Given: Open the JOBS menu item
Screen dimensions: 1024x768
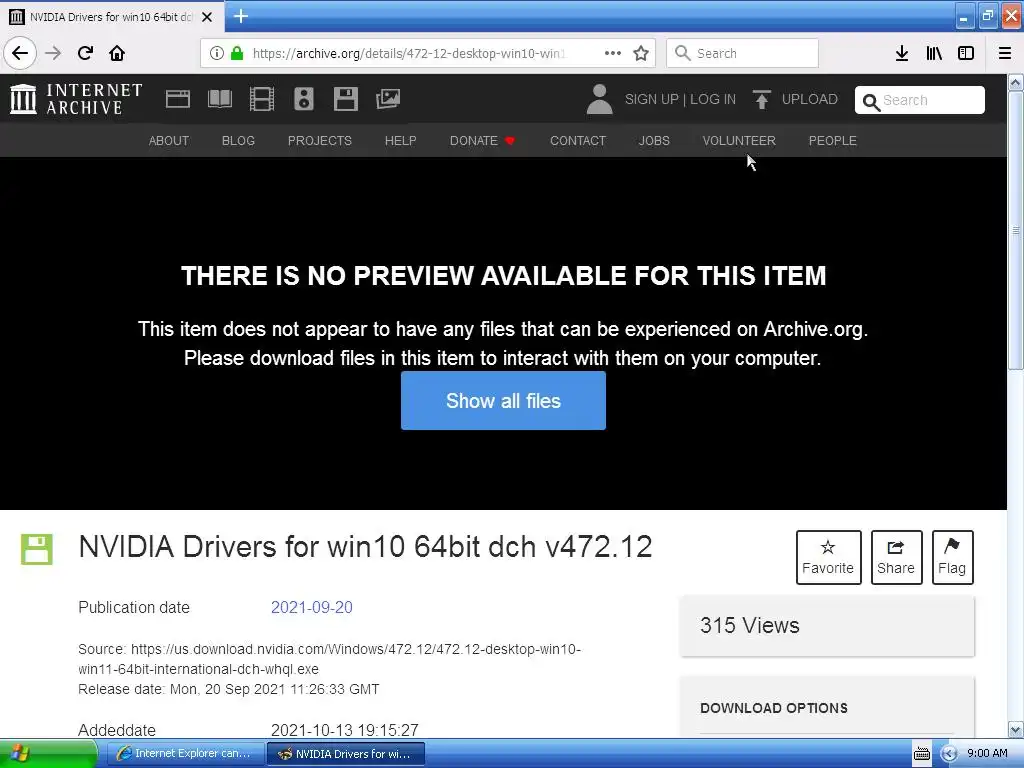Looking at the screenshot, I should 654,140.
